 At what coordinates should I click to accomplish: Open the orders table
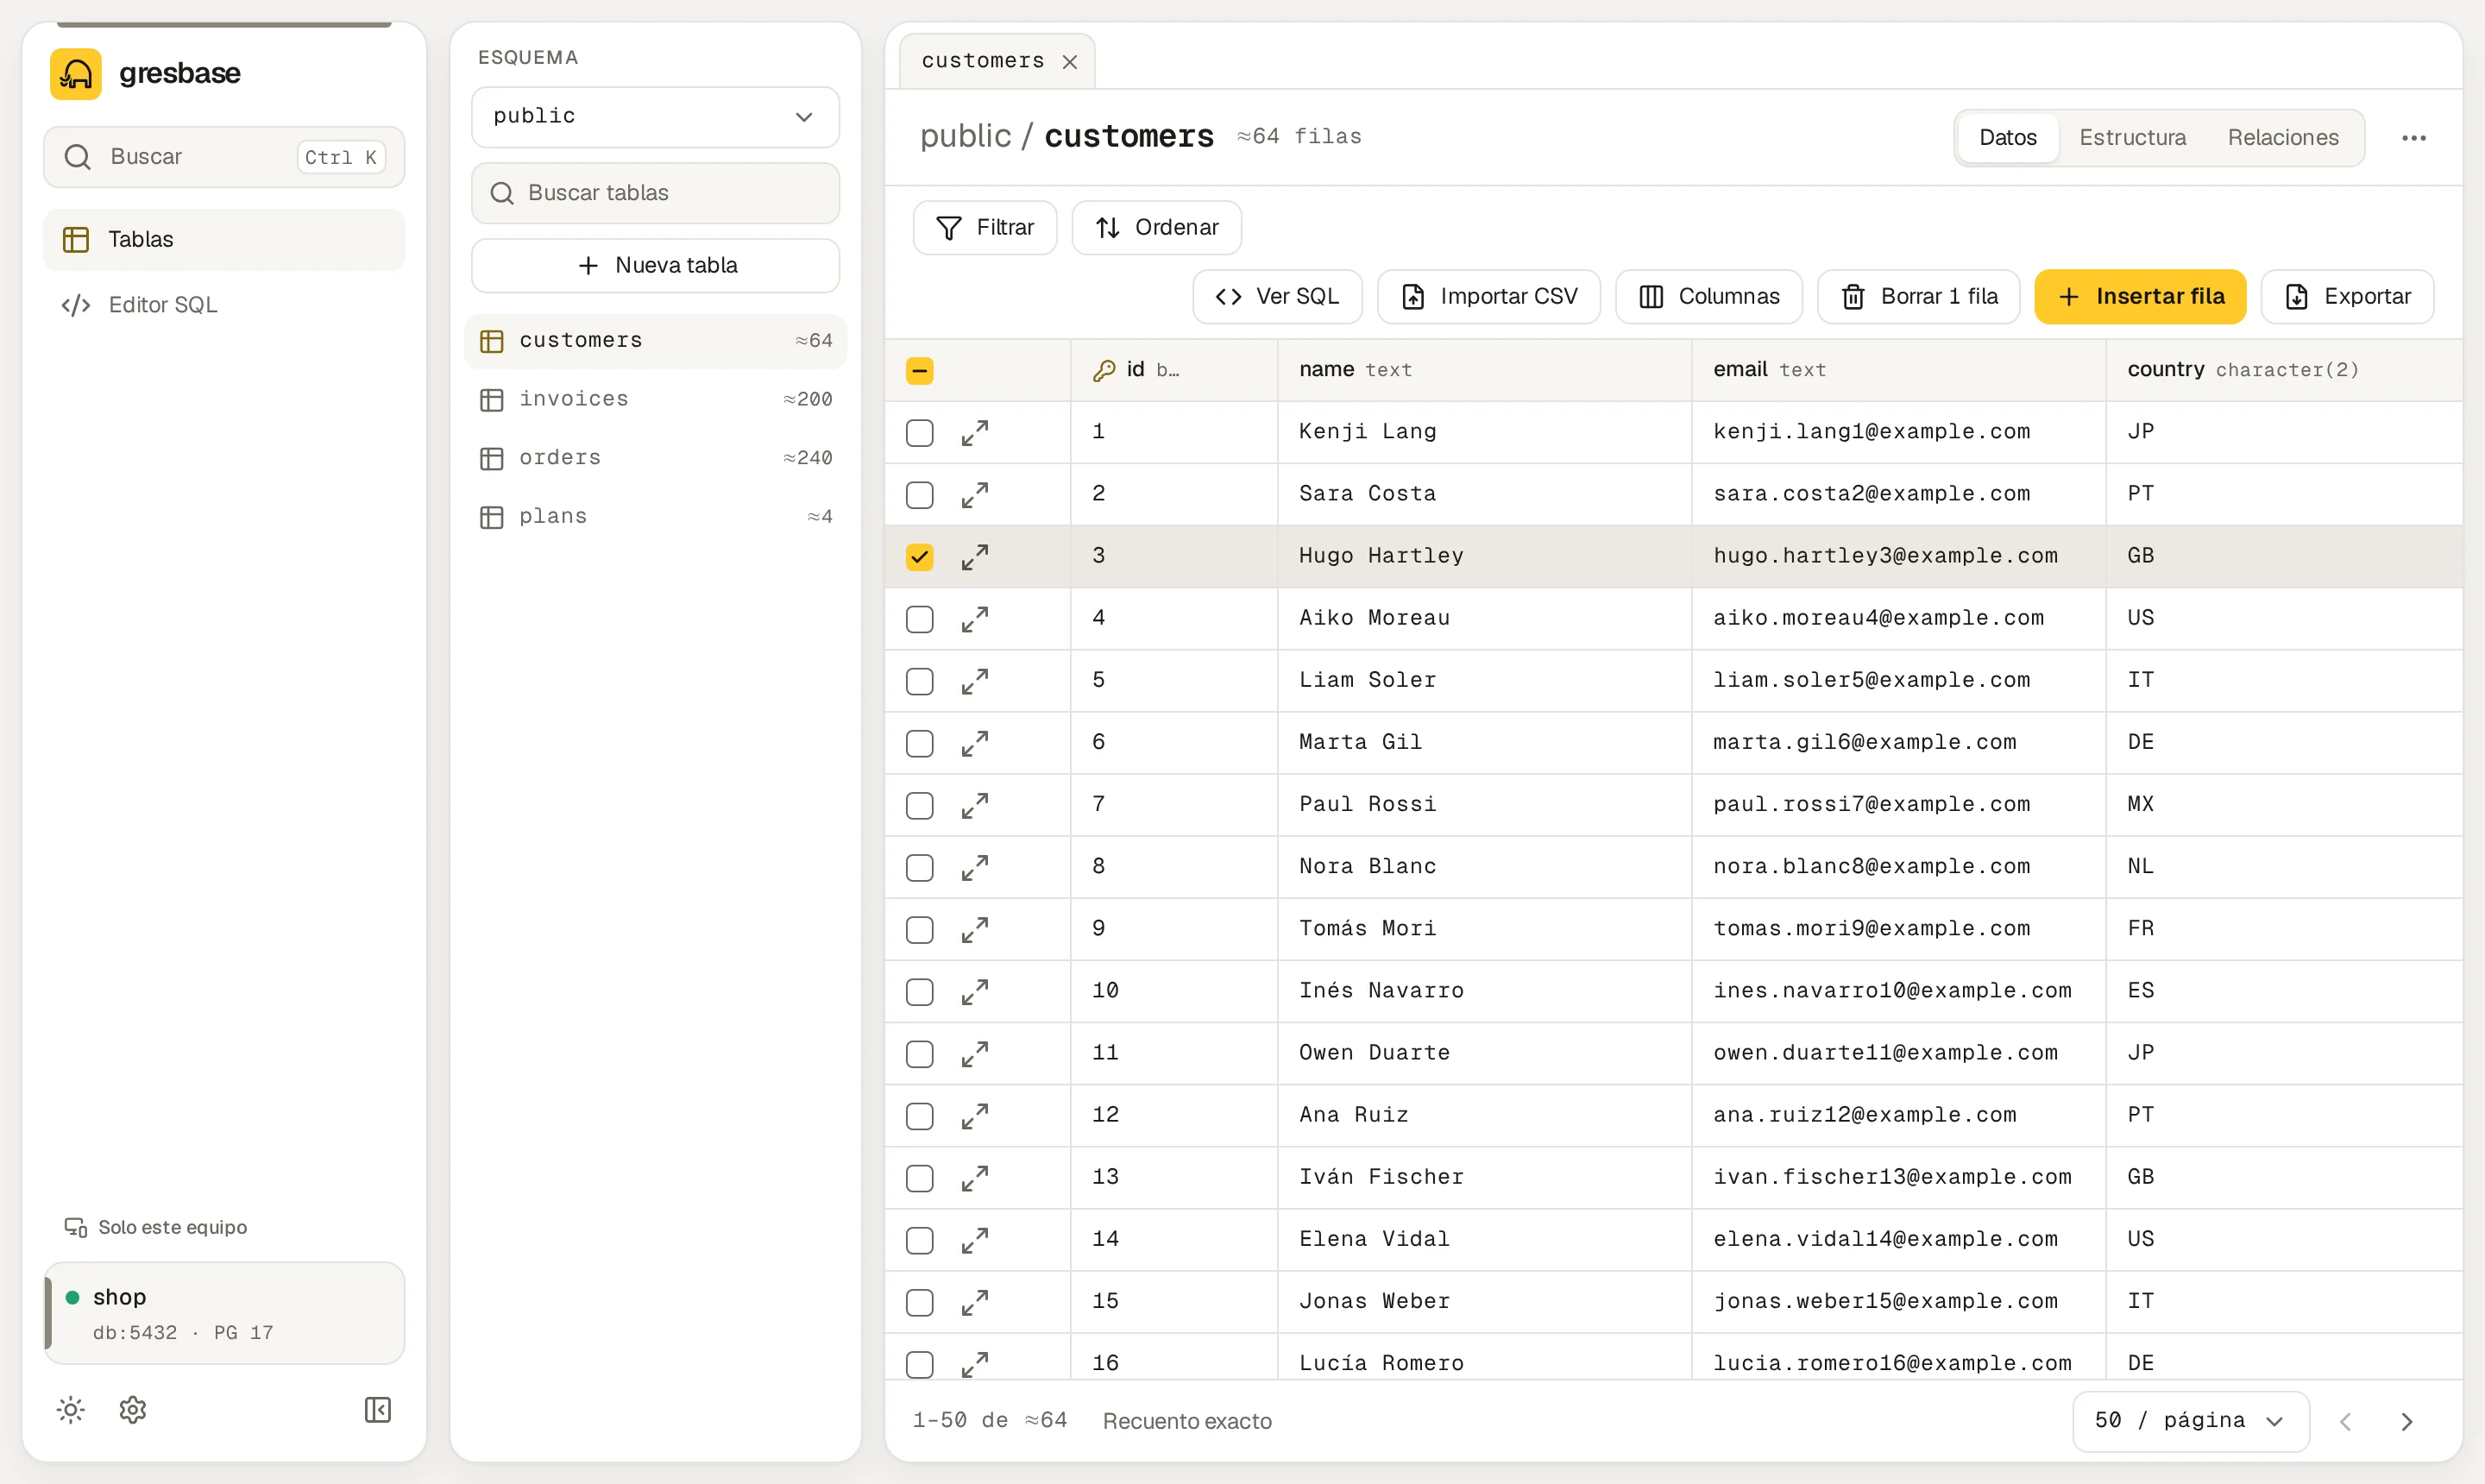(x=655, y=458)
